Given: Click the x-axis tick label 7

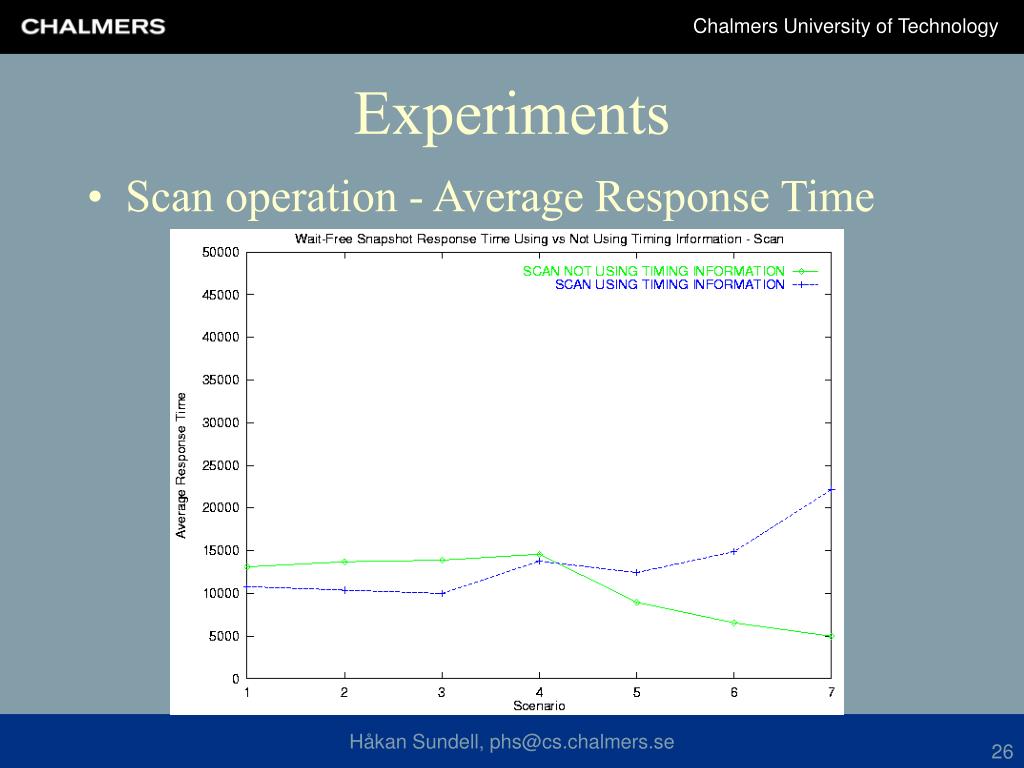Looking at the screenshot, I should [831, 692].
